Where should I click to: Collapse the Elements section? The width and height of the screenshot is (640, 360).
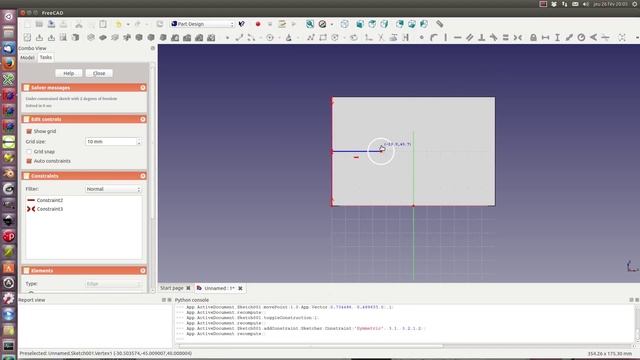pyautogui.click(x=143, y=270)
